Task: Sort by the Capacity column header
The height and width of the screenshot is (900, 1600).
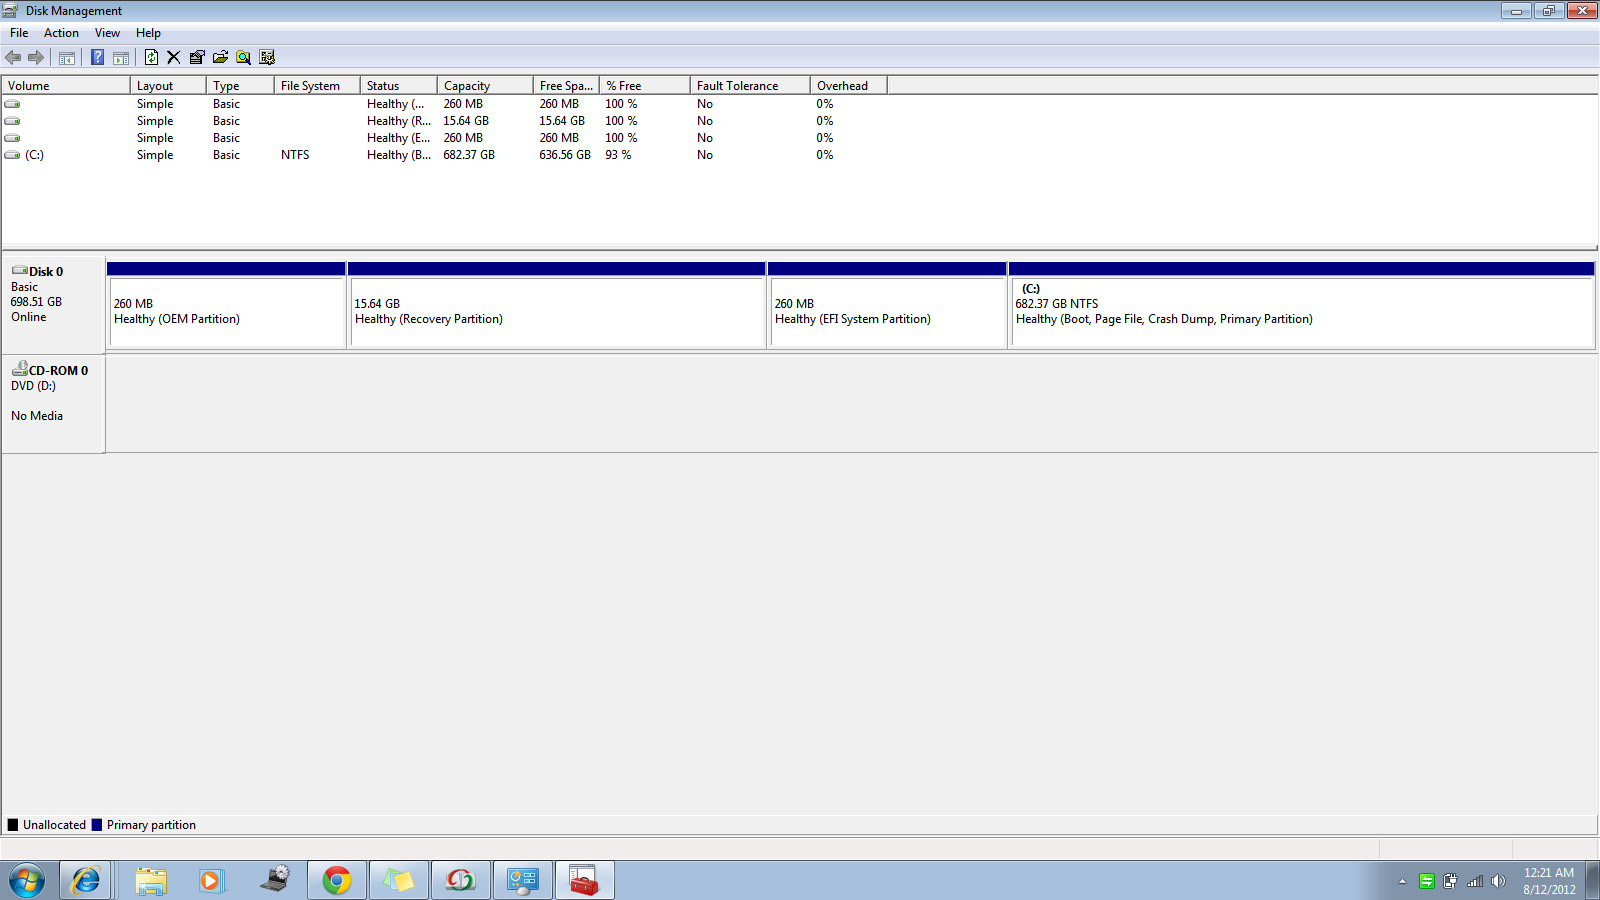Action: [x=485, y=86]
